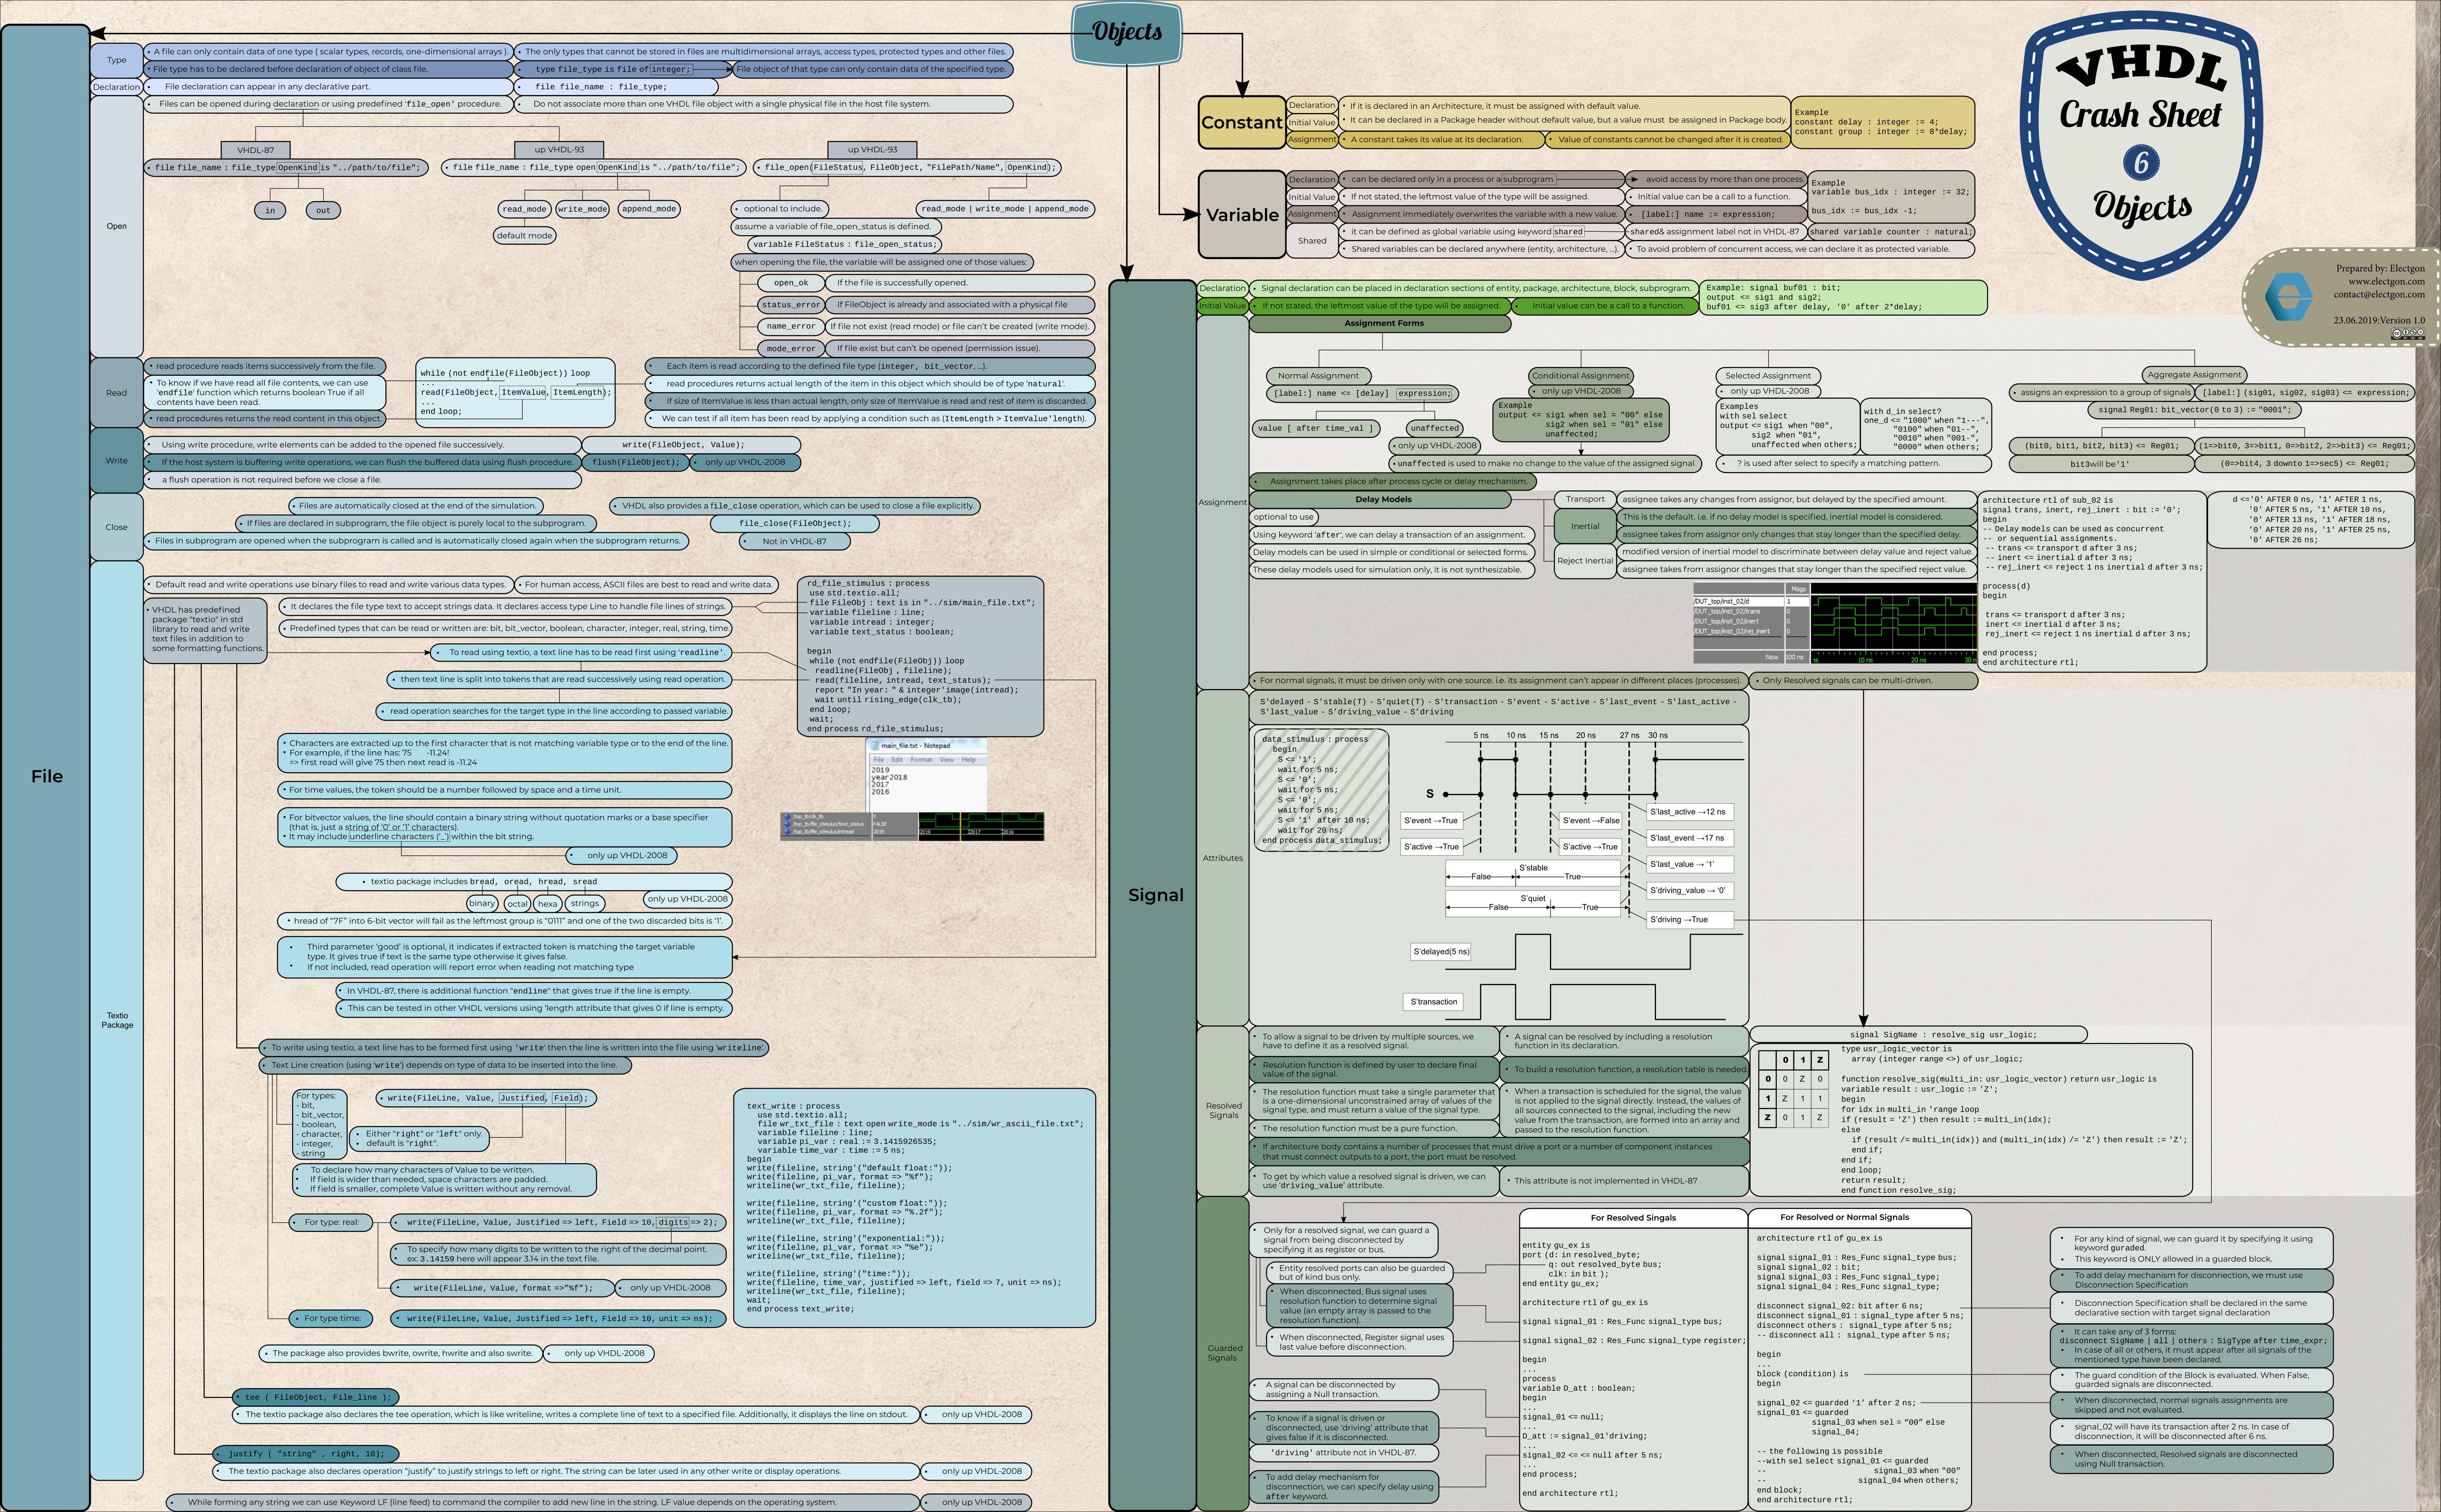Image resolution: width=2441 pixels, height=1512 pixels.
Task: Click the '23.06.2019:Version 1.0' text
Action: [2379, 320]
